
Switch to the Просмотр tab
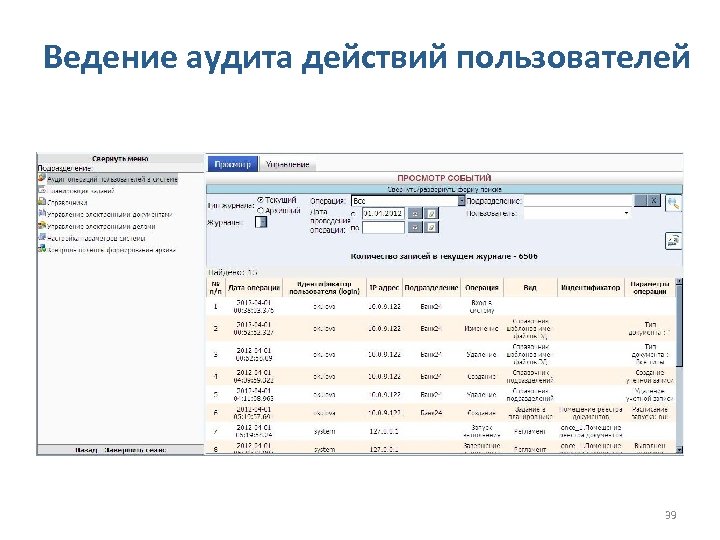click(233, 164)
